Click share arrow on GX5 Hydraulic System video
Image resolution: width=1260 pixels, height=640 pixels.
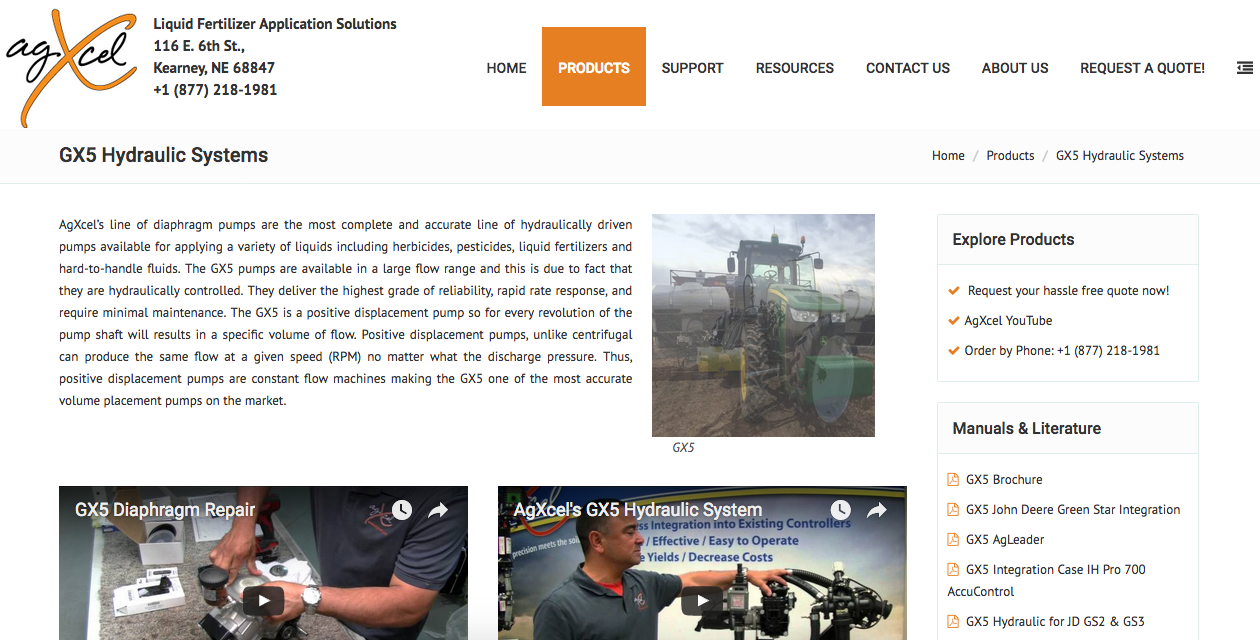[x=877, y=510]
